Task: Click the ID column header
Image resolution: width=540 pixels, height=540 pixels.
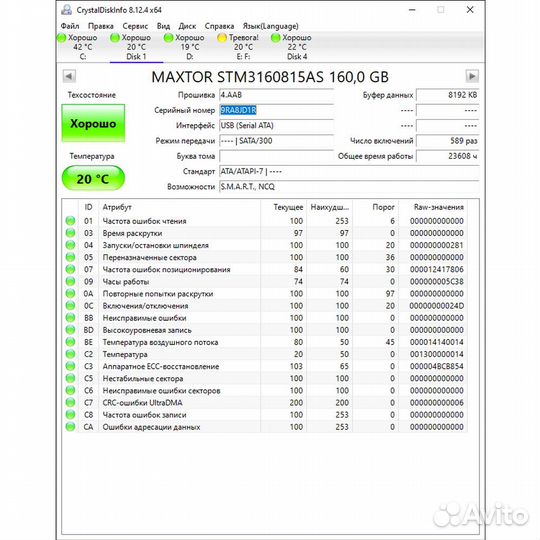Action: [x=89, y=207]
